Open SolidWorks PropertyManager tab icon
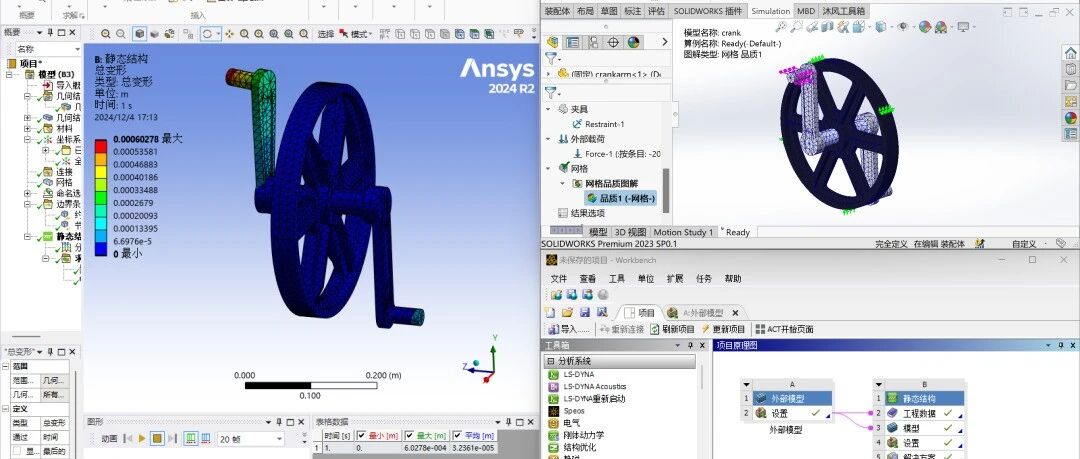This screenshot has width=1080, height=459. click(x=572, y=42)
